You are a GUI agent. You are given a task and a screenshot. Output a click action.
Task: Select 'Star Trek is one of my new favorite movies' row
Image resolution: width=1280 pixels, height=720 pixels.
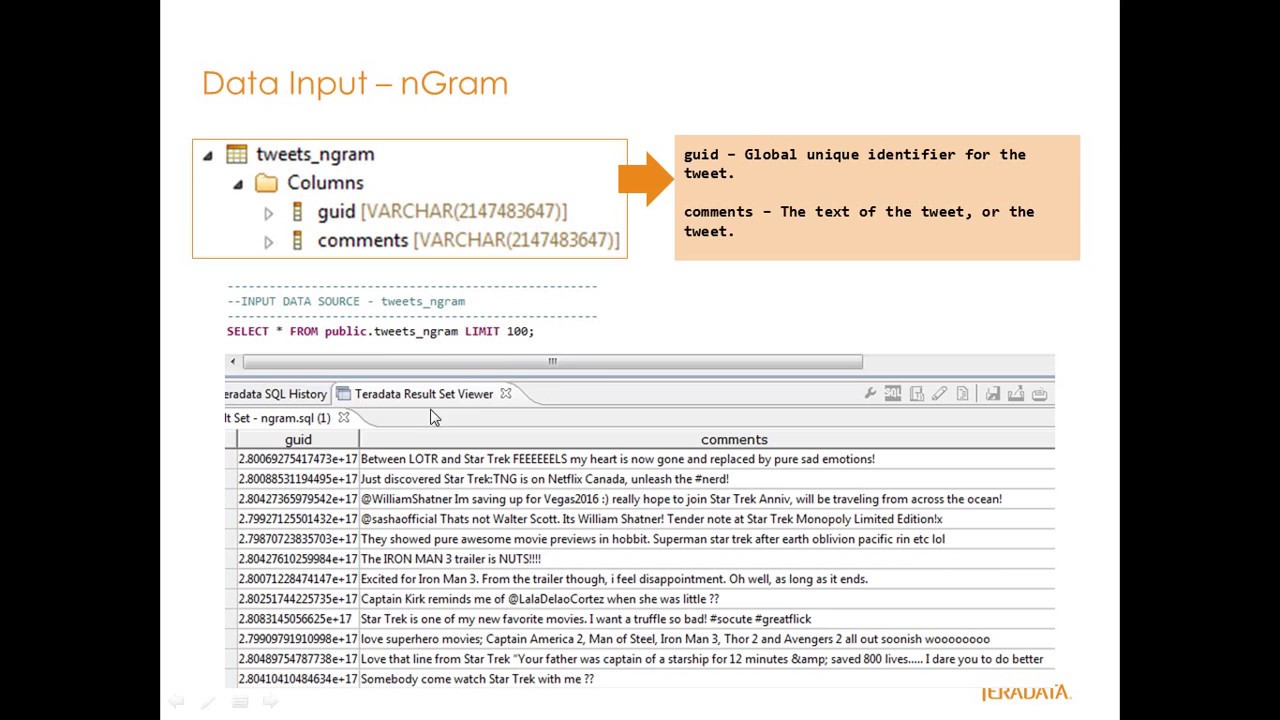[x=640, y=619]
